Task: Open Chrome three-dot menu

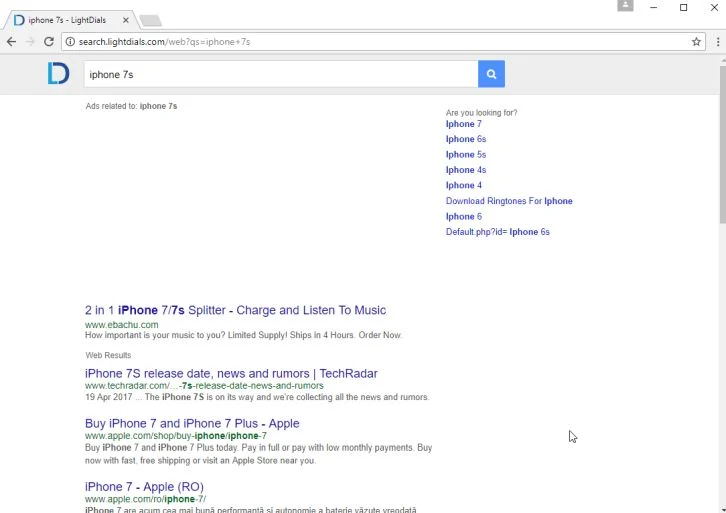Action: pyautogui.click(x=718, y=42)
